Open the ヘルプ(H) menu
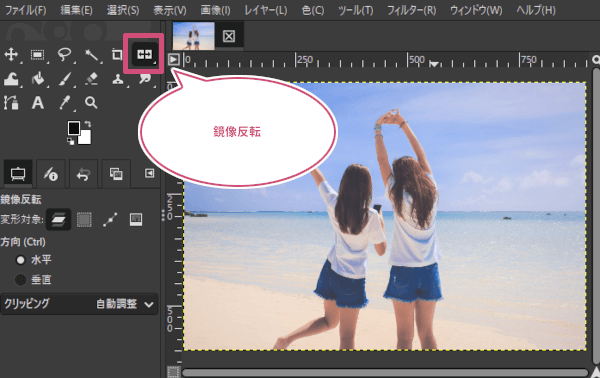The width and height of the screenshot is (600, 378). 536,10
